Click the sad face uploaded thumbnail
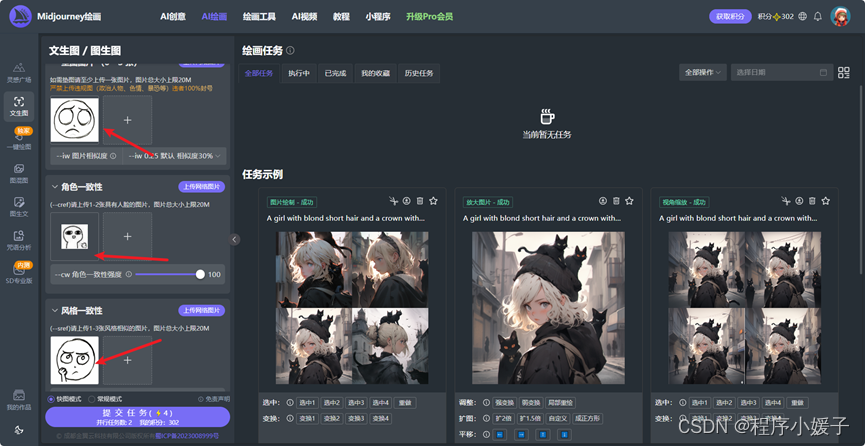This screenshot has height=446, width=865. pyautogui.click(x=74, y=120)
